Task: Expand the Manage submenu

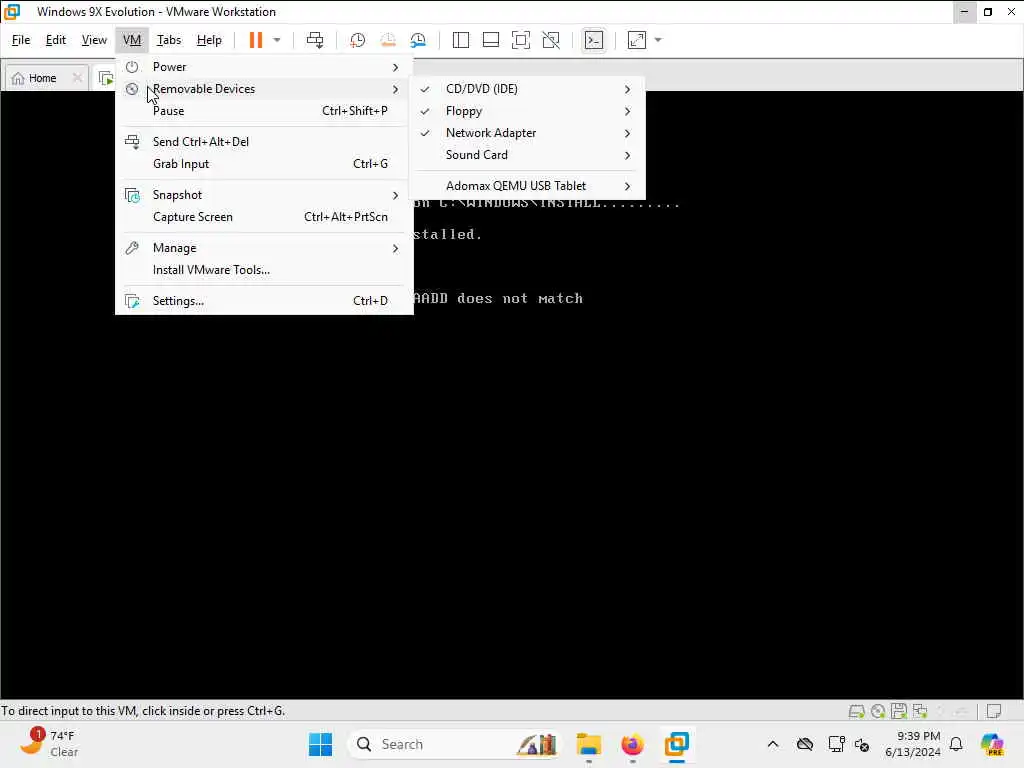Action: click(264, 248)
